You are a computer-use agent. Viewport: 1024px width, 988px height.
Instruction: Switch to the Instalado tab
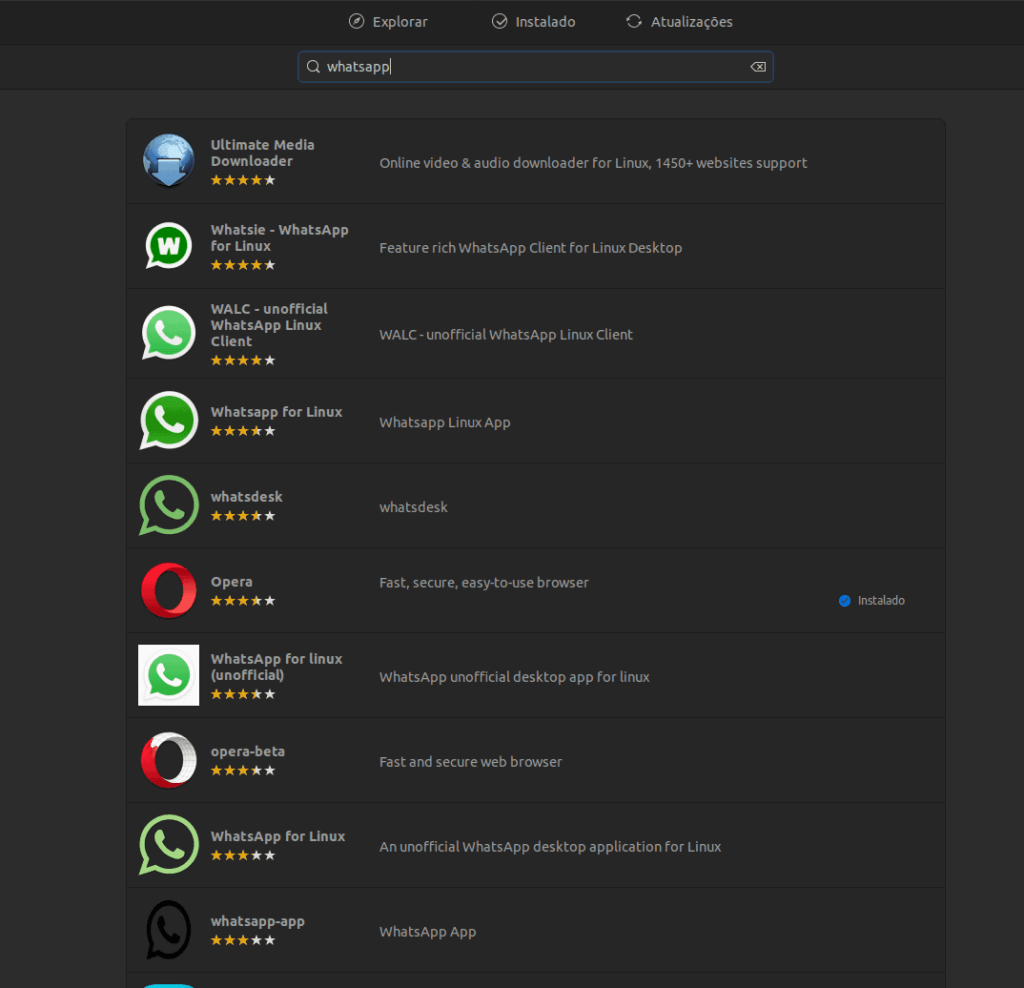[533, 21]
